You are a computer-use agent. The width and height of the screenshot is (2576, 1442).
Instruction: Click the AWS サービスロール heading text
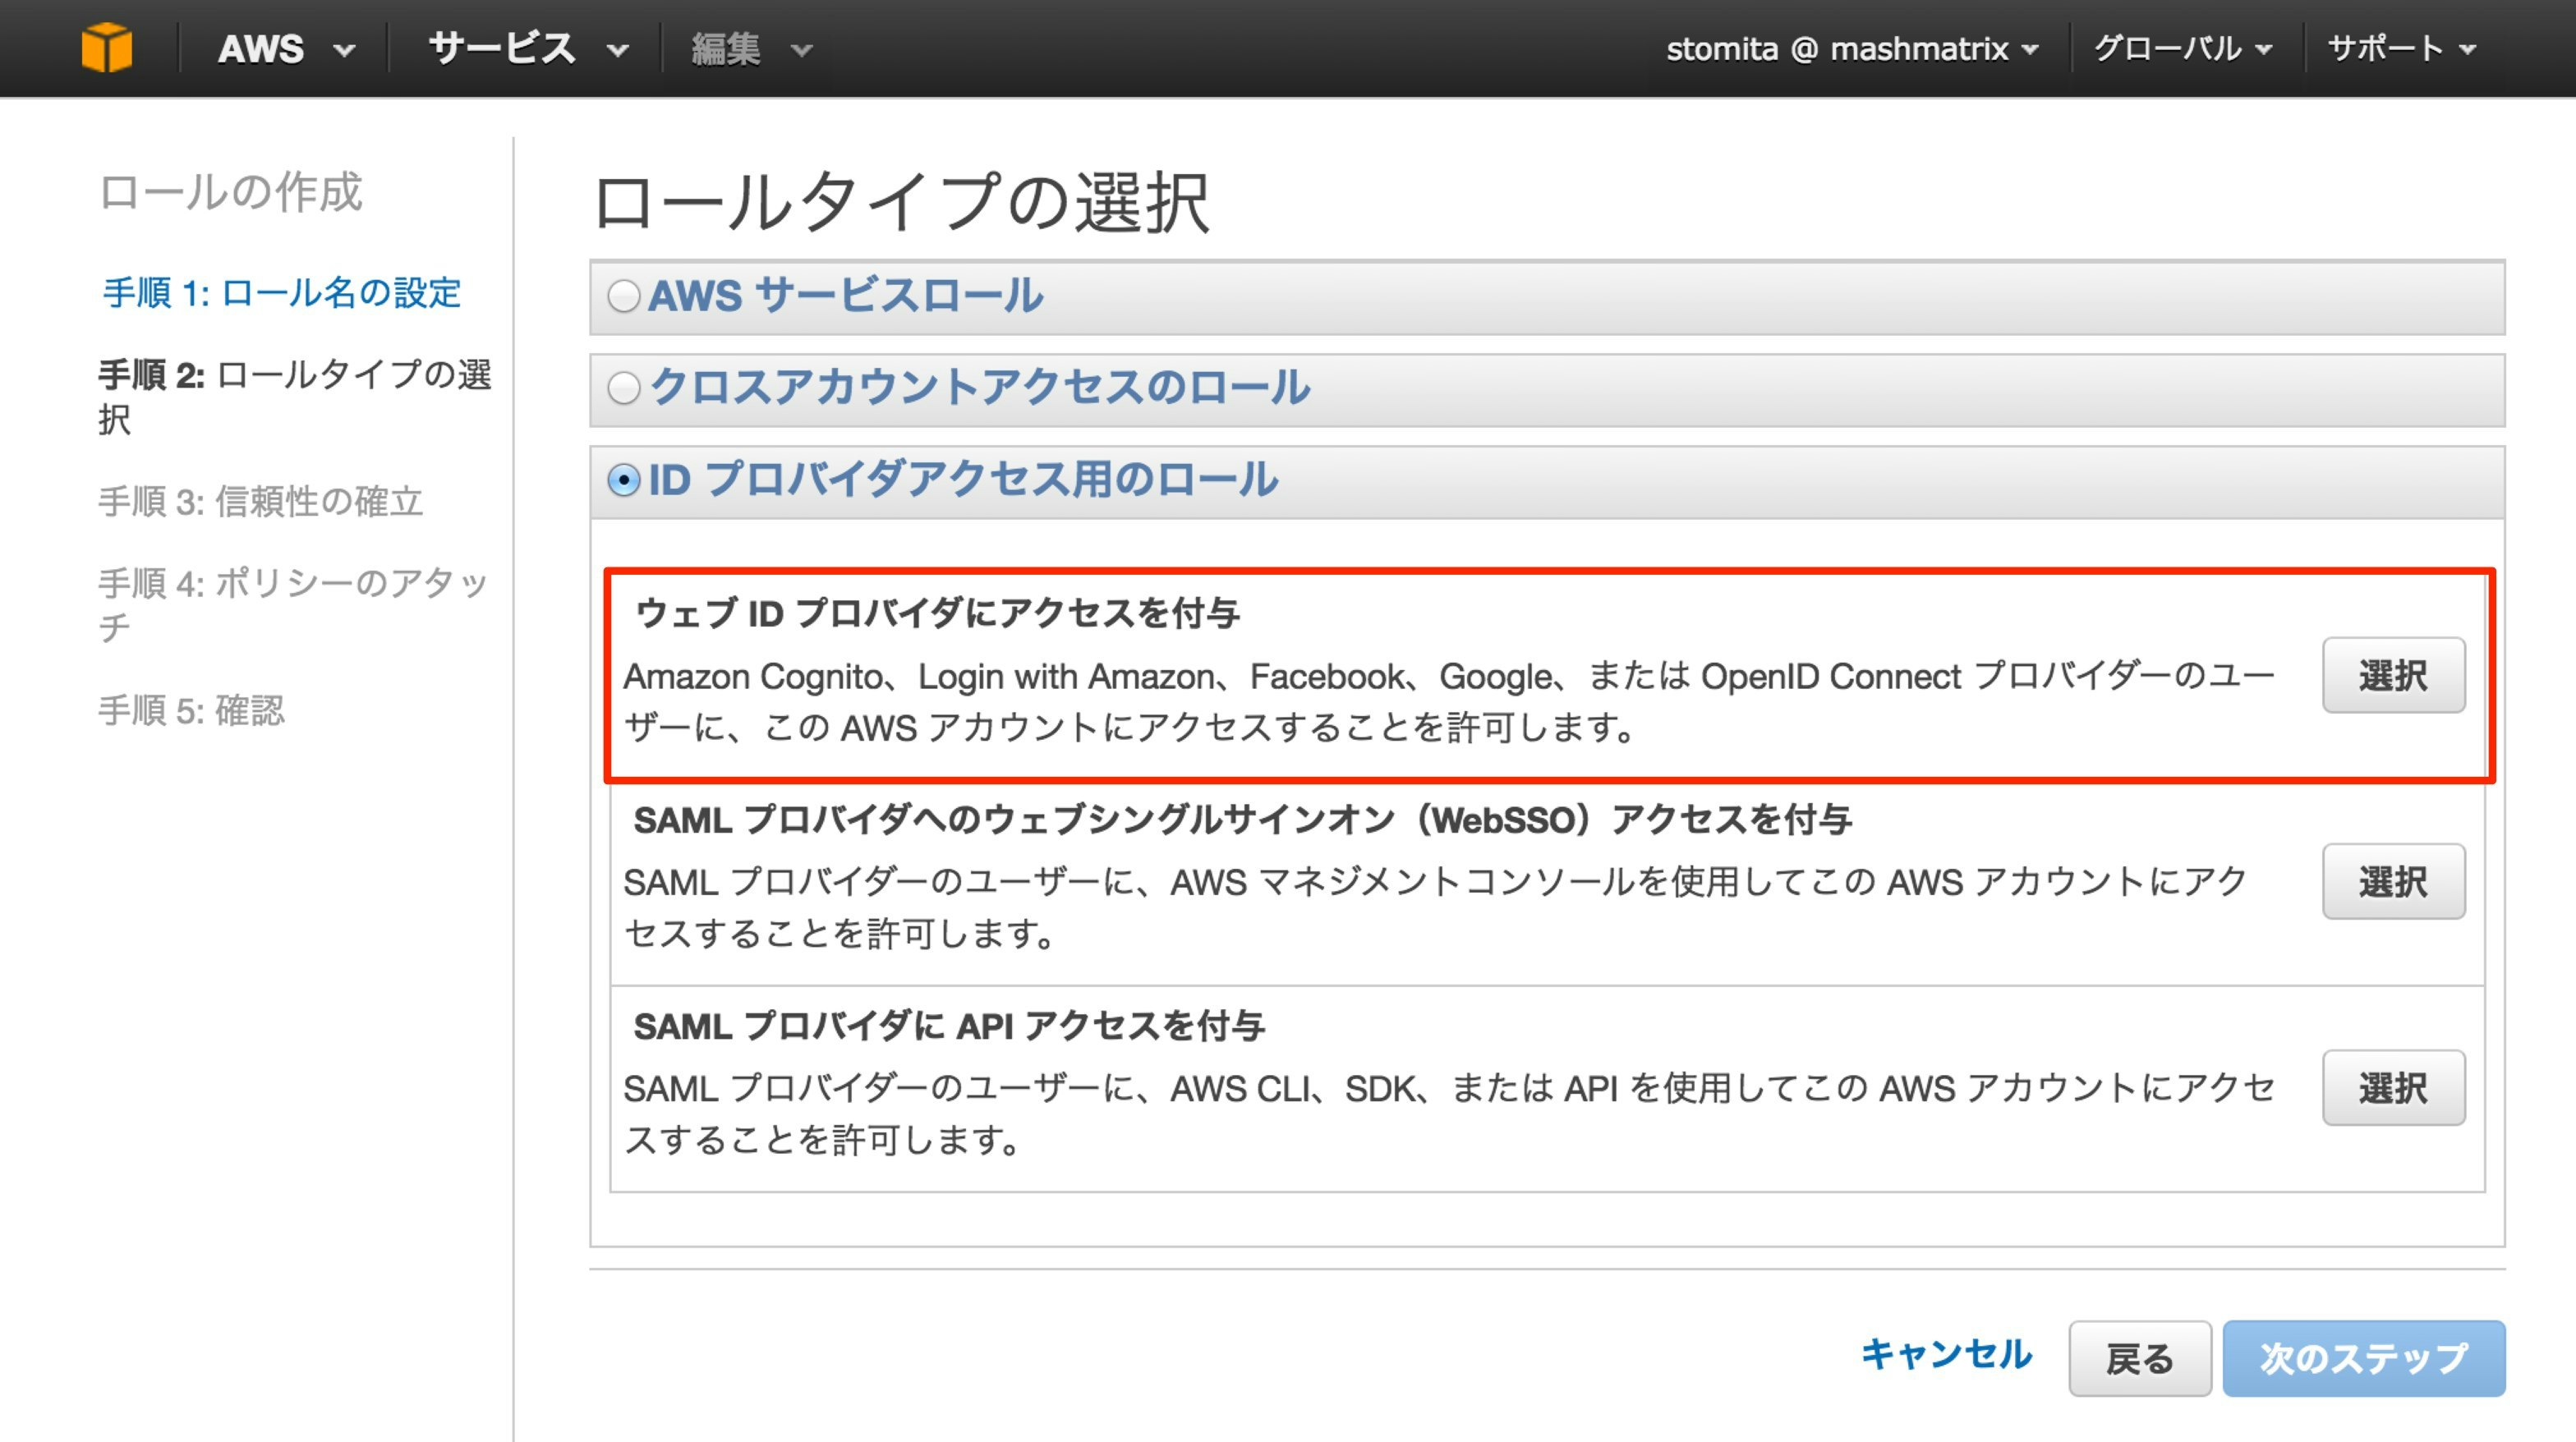[x=846, y=296]
